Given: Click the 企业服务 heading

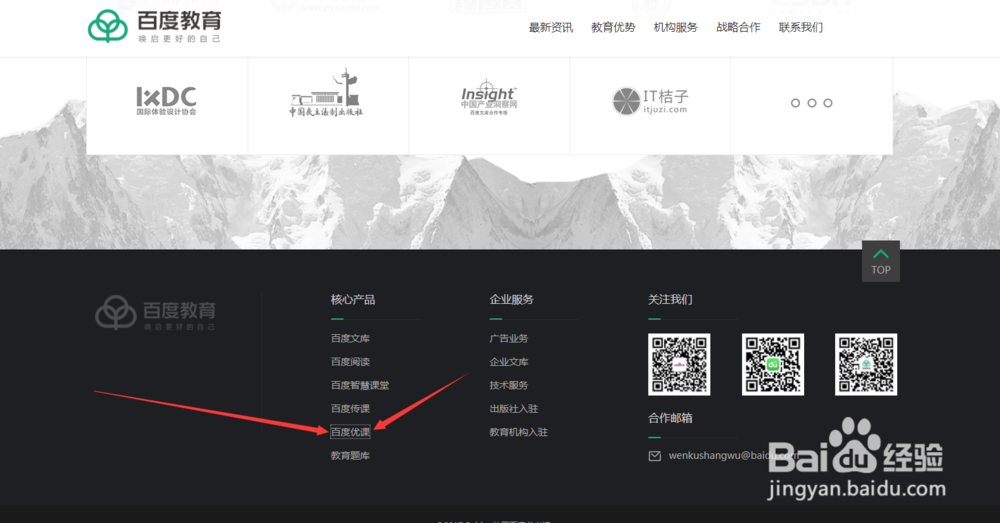Looking at the screenshot, I should pos(511,300).
